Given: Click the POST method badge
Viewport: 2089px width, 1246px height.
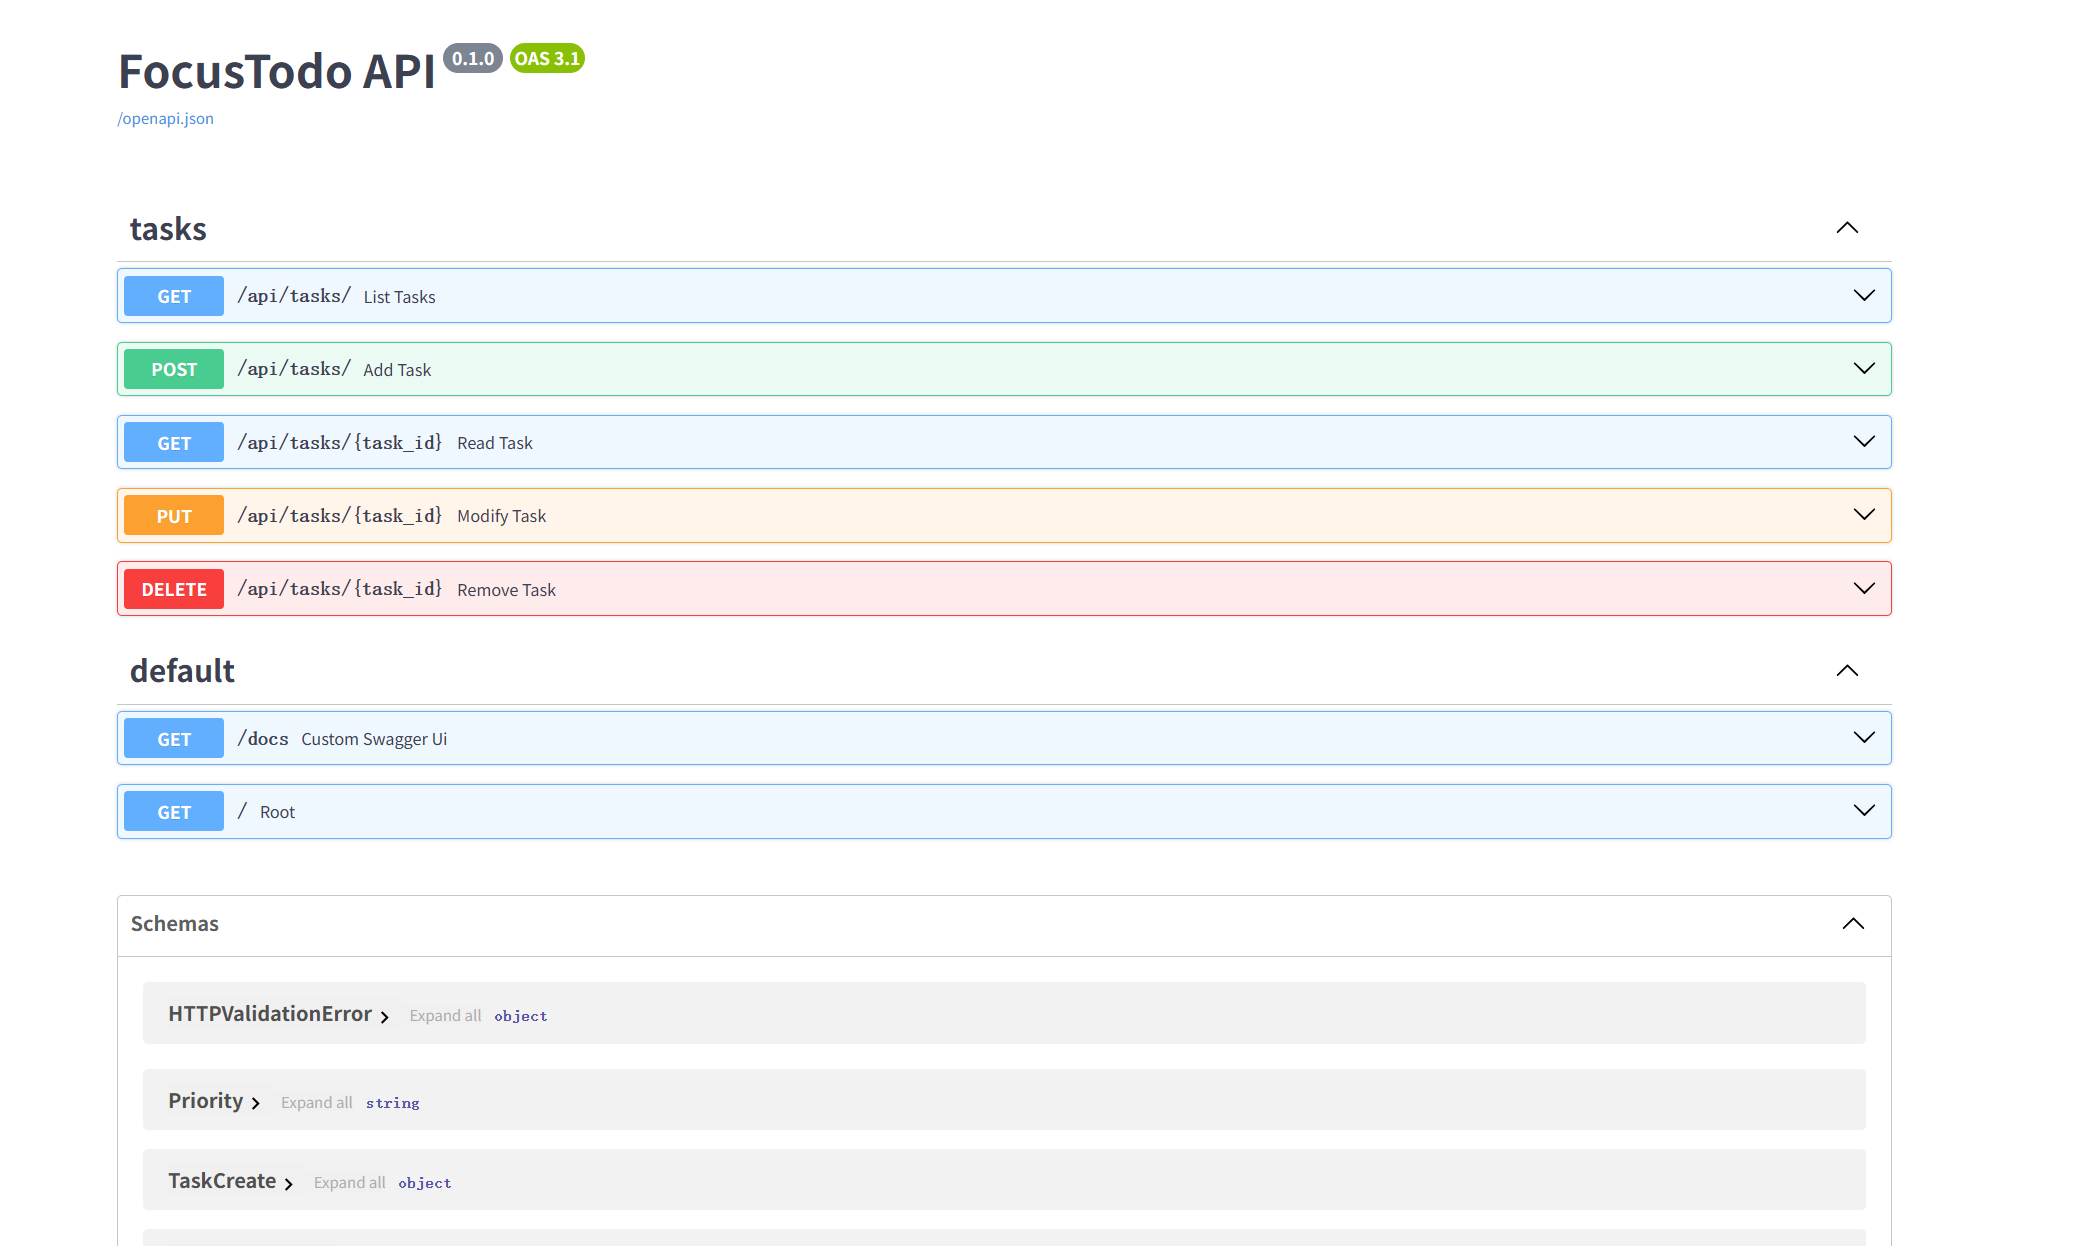Looking at the screenshot, I should (174, 369).
